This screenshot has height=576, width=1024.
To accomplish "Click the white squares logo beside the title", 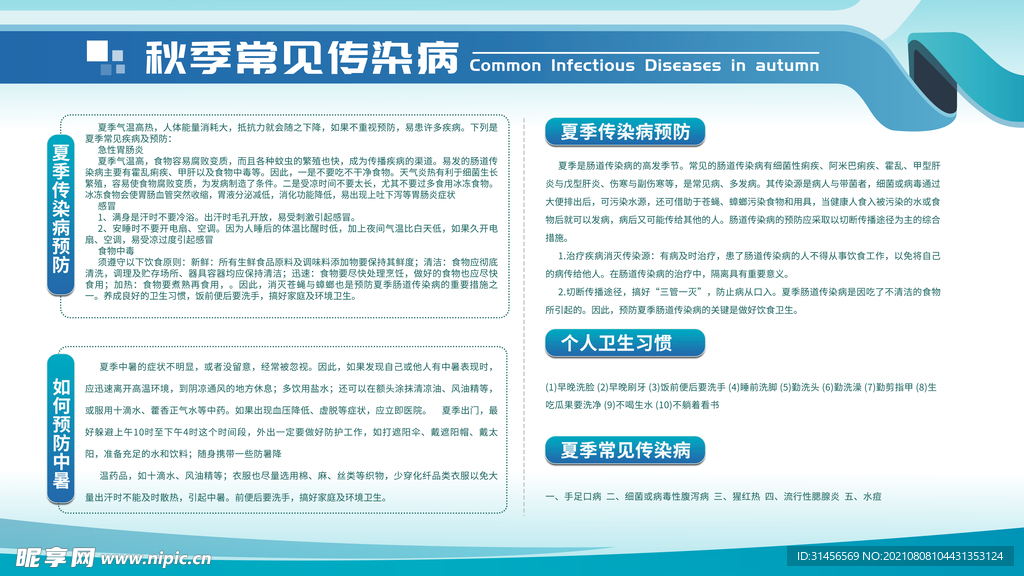I will click(106, 57).
